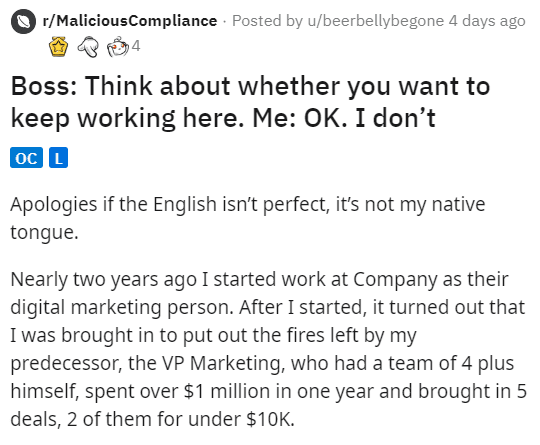The image size is (540, 445).
Task: Click the Snoo hugging award icon
Action: click(x=117, y=46)
